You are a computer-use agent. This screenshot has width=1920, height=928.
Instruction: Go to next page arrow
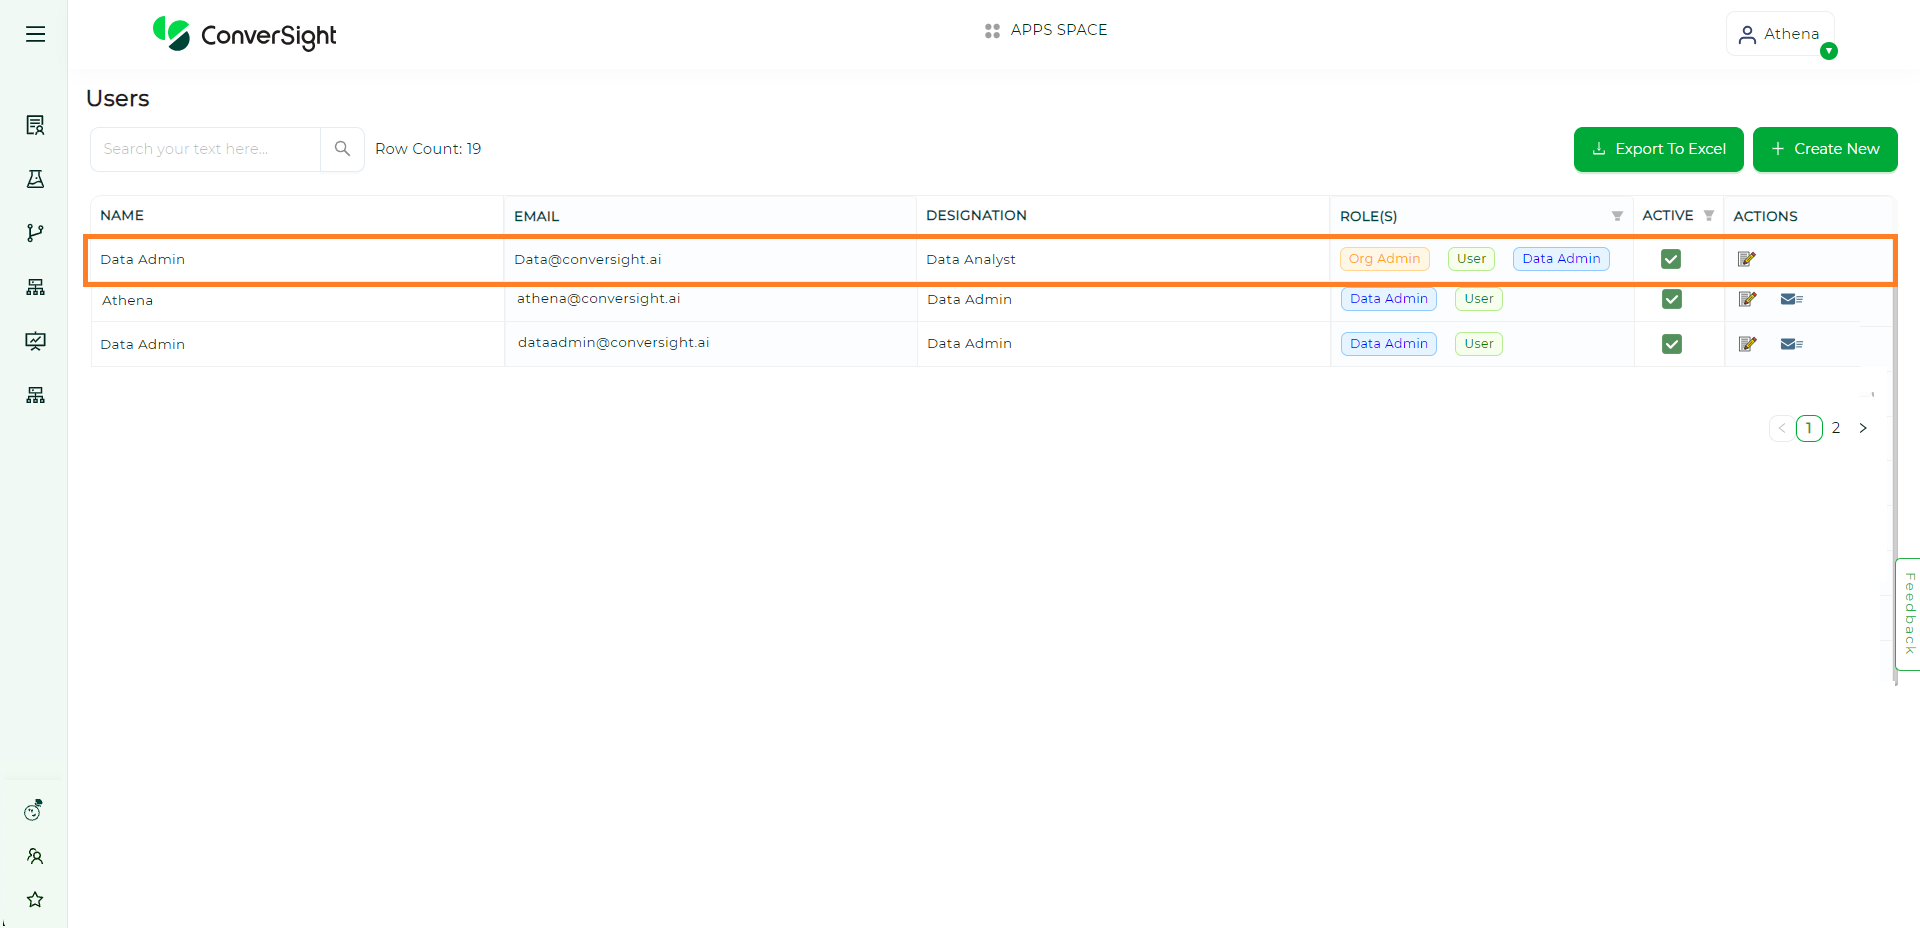point(1863,428)
